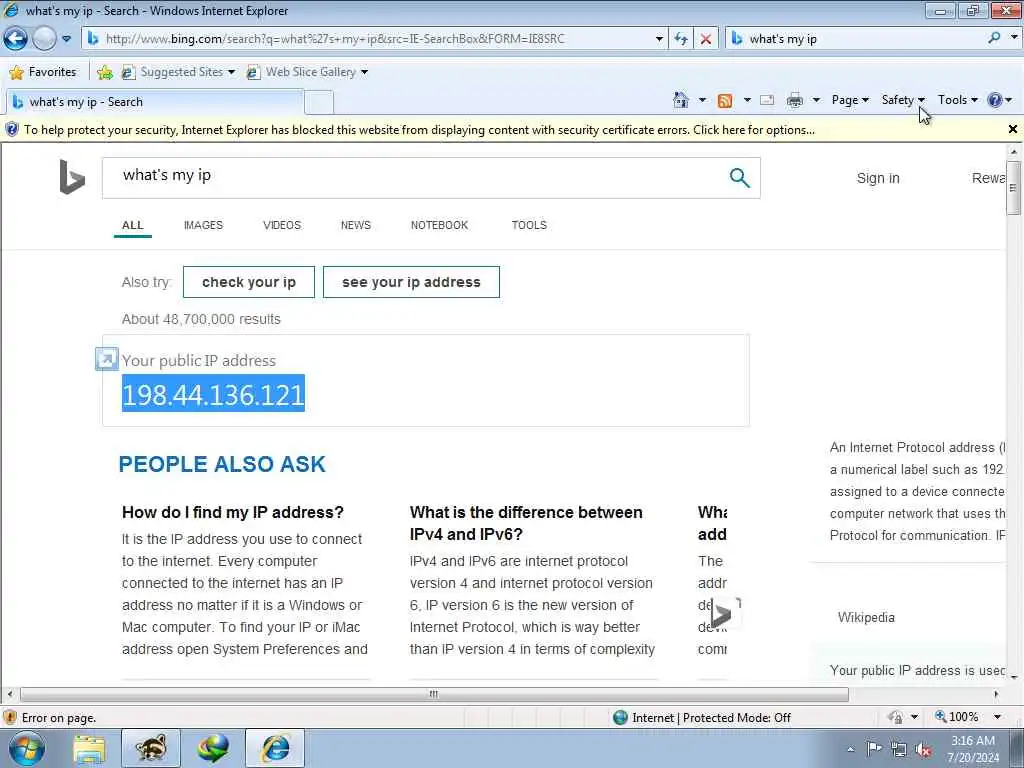This screenshot has width=1024, height=768.
Task: Click the magnifier icon in IE search box
Action: click(994, 38)
